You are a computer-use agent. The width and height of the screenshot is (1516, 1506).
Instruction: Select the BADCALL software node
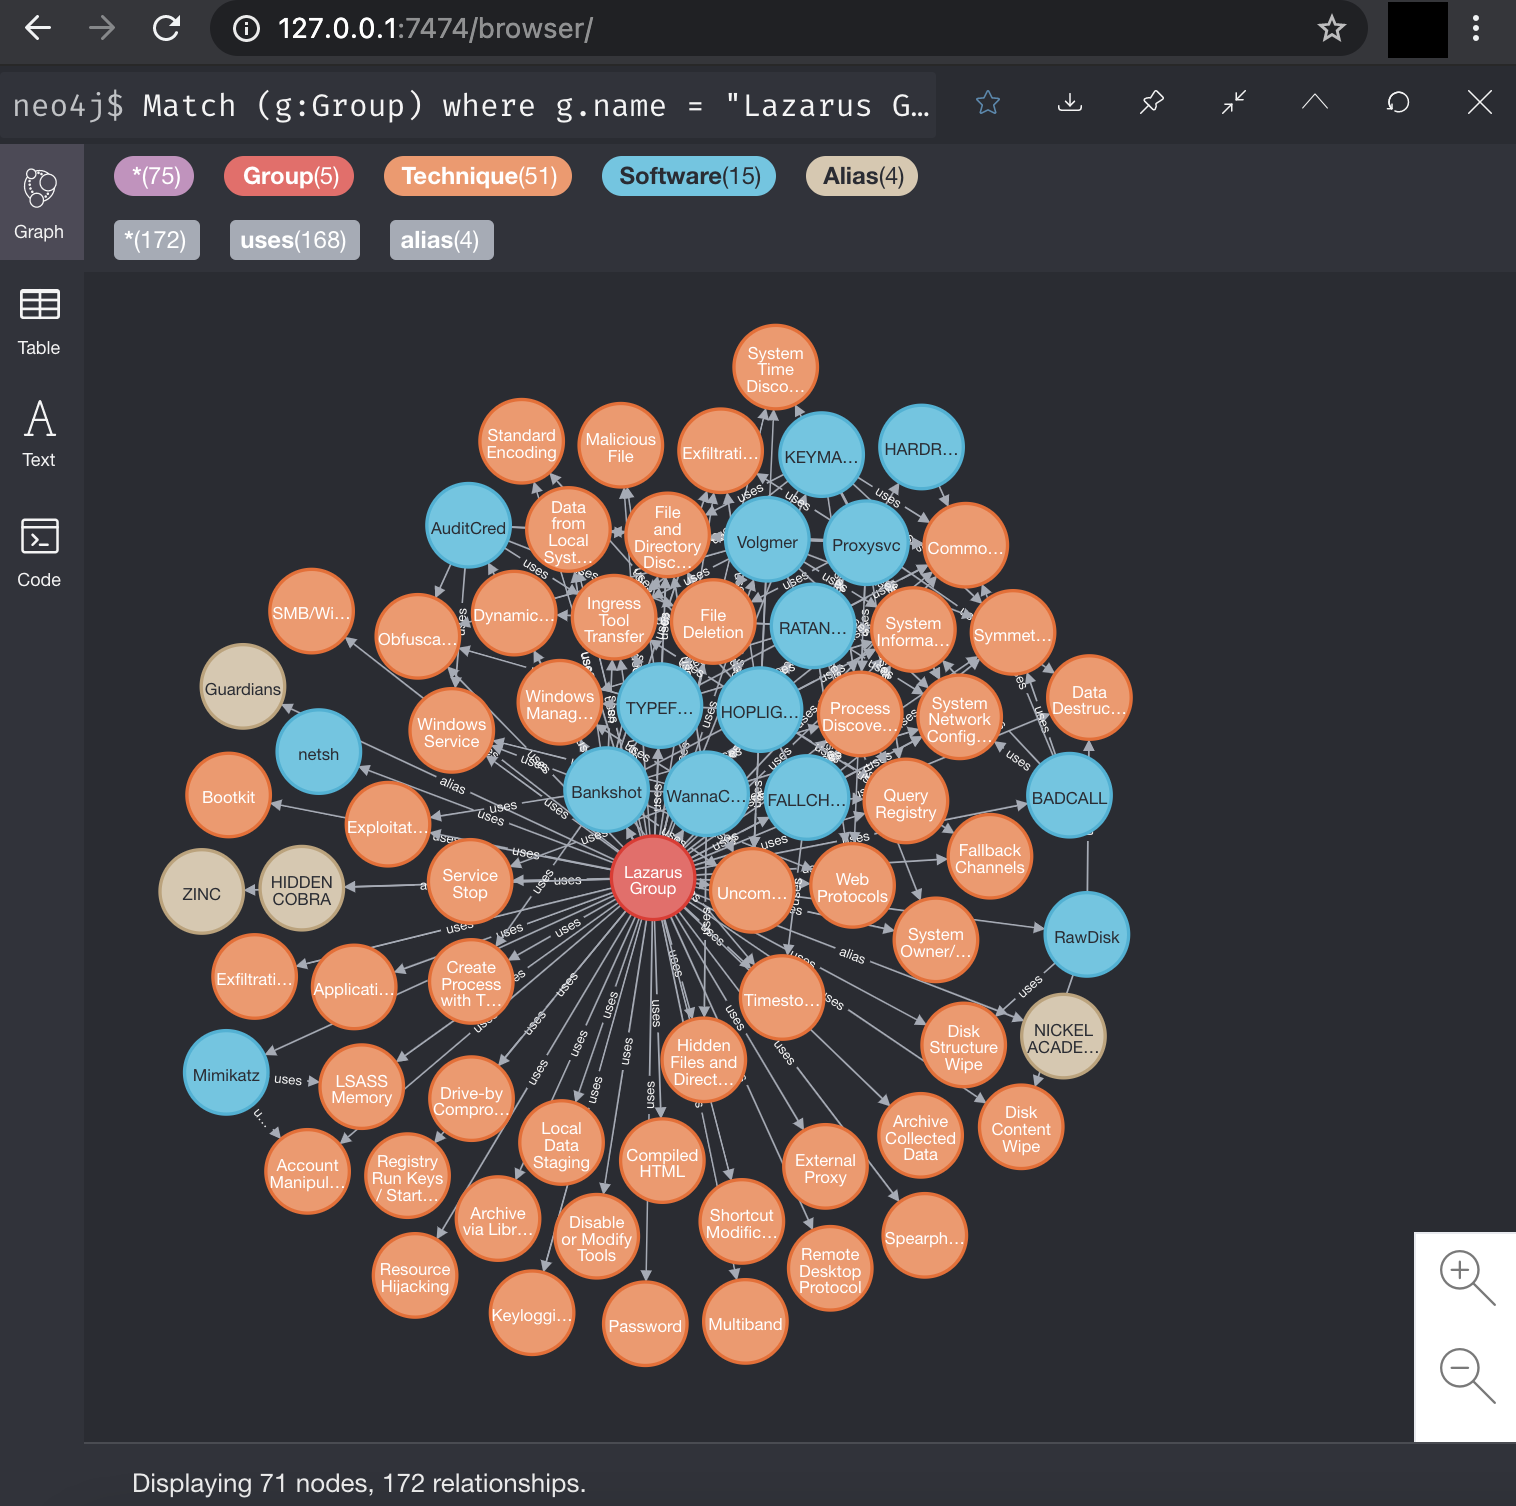[x=1069, y=797]
